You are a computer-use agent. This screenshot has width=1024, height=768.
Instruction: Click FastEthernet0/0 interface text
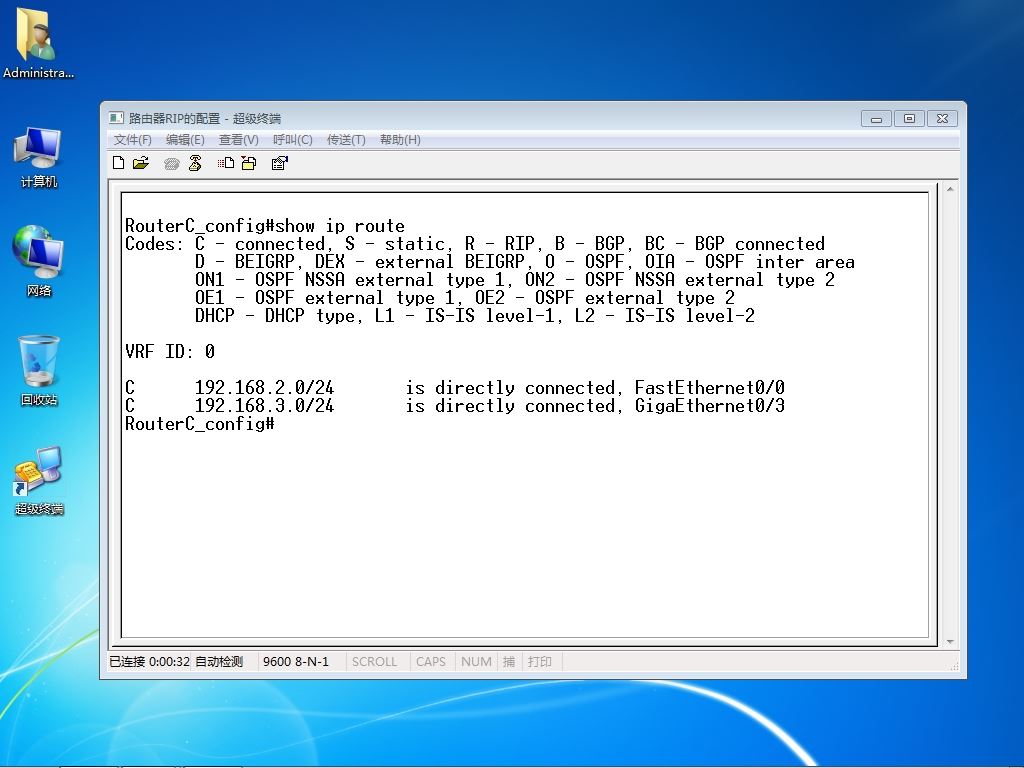(x=709, y=388)
